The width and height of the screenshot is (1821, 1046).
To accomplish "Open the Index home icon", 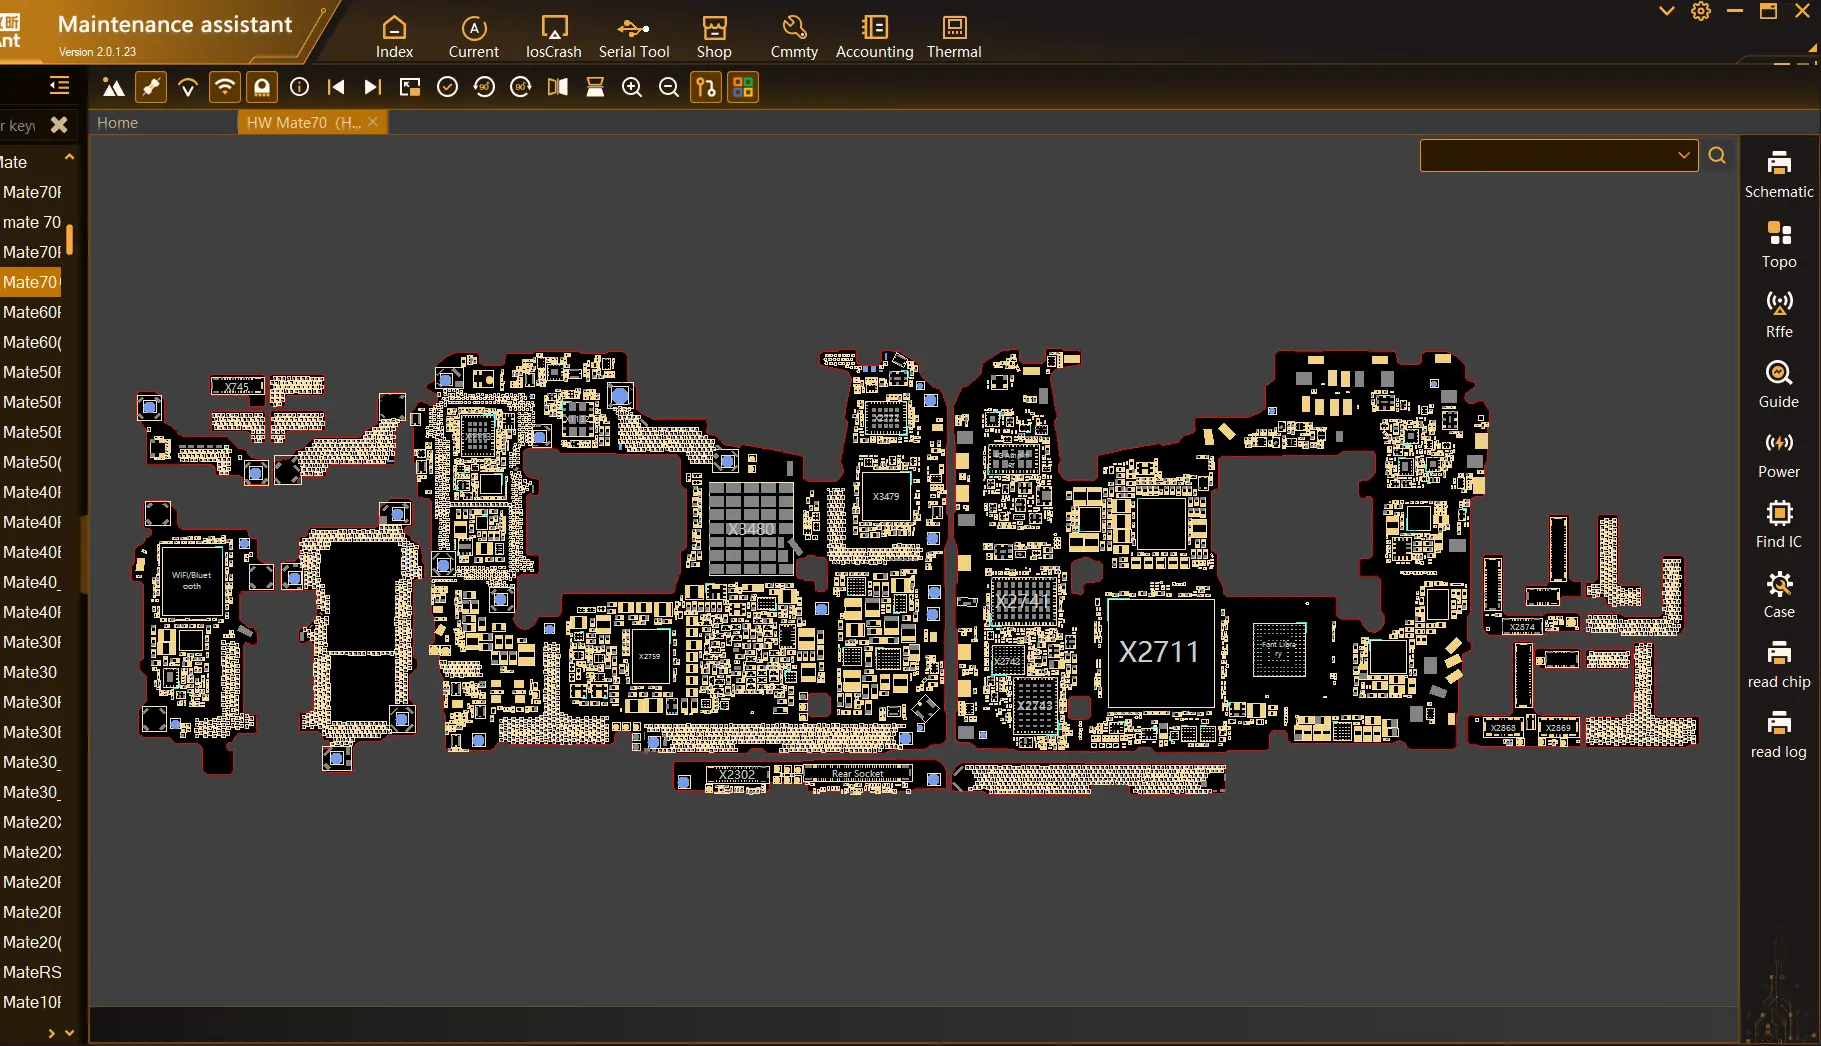I will 394,37.
